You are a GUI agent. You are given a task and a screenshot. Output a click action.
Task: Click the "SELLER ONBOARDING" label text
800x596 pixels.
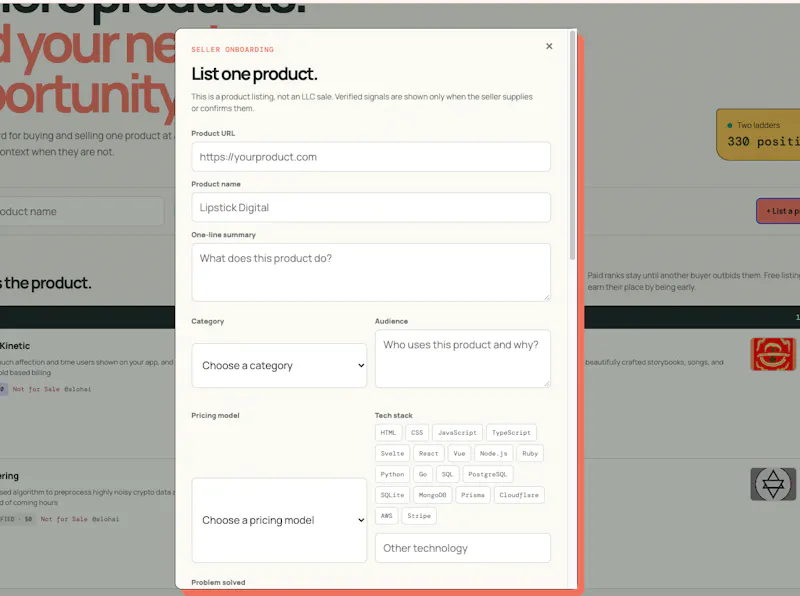[233, 49]
